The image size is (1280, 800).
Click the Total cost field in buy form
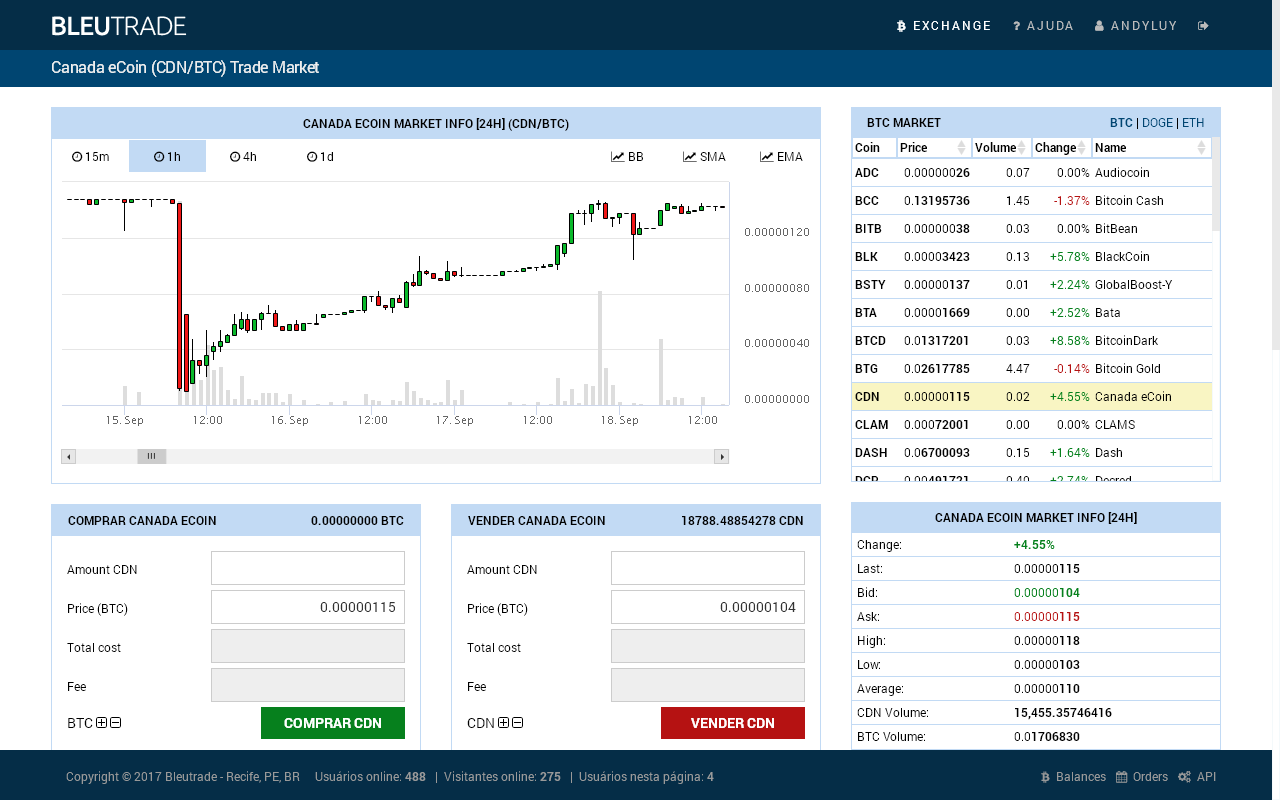[308, 646]
